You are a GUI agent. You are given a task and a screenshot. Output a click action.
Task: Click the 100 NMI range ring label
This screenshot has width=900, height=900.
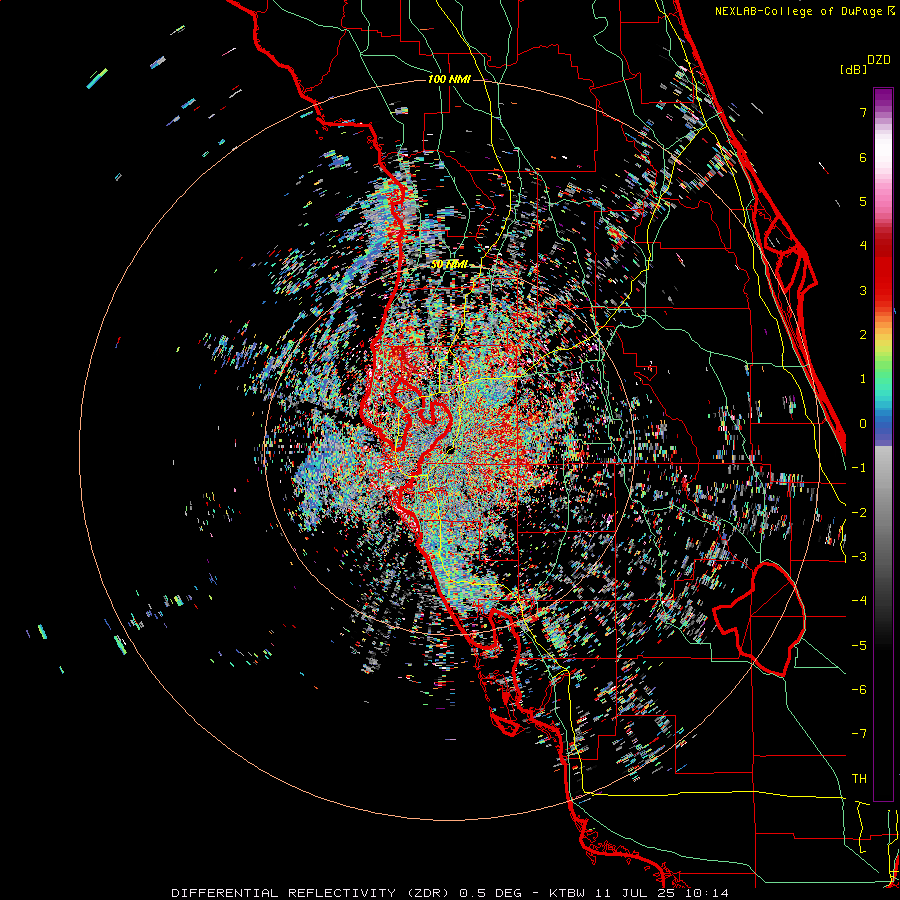click(x=449, y=79)
